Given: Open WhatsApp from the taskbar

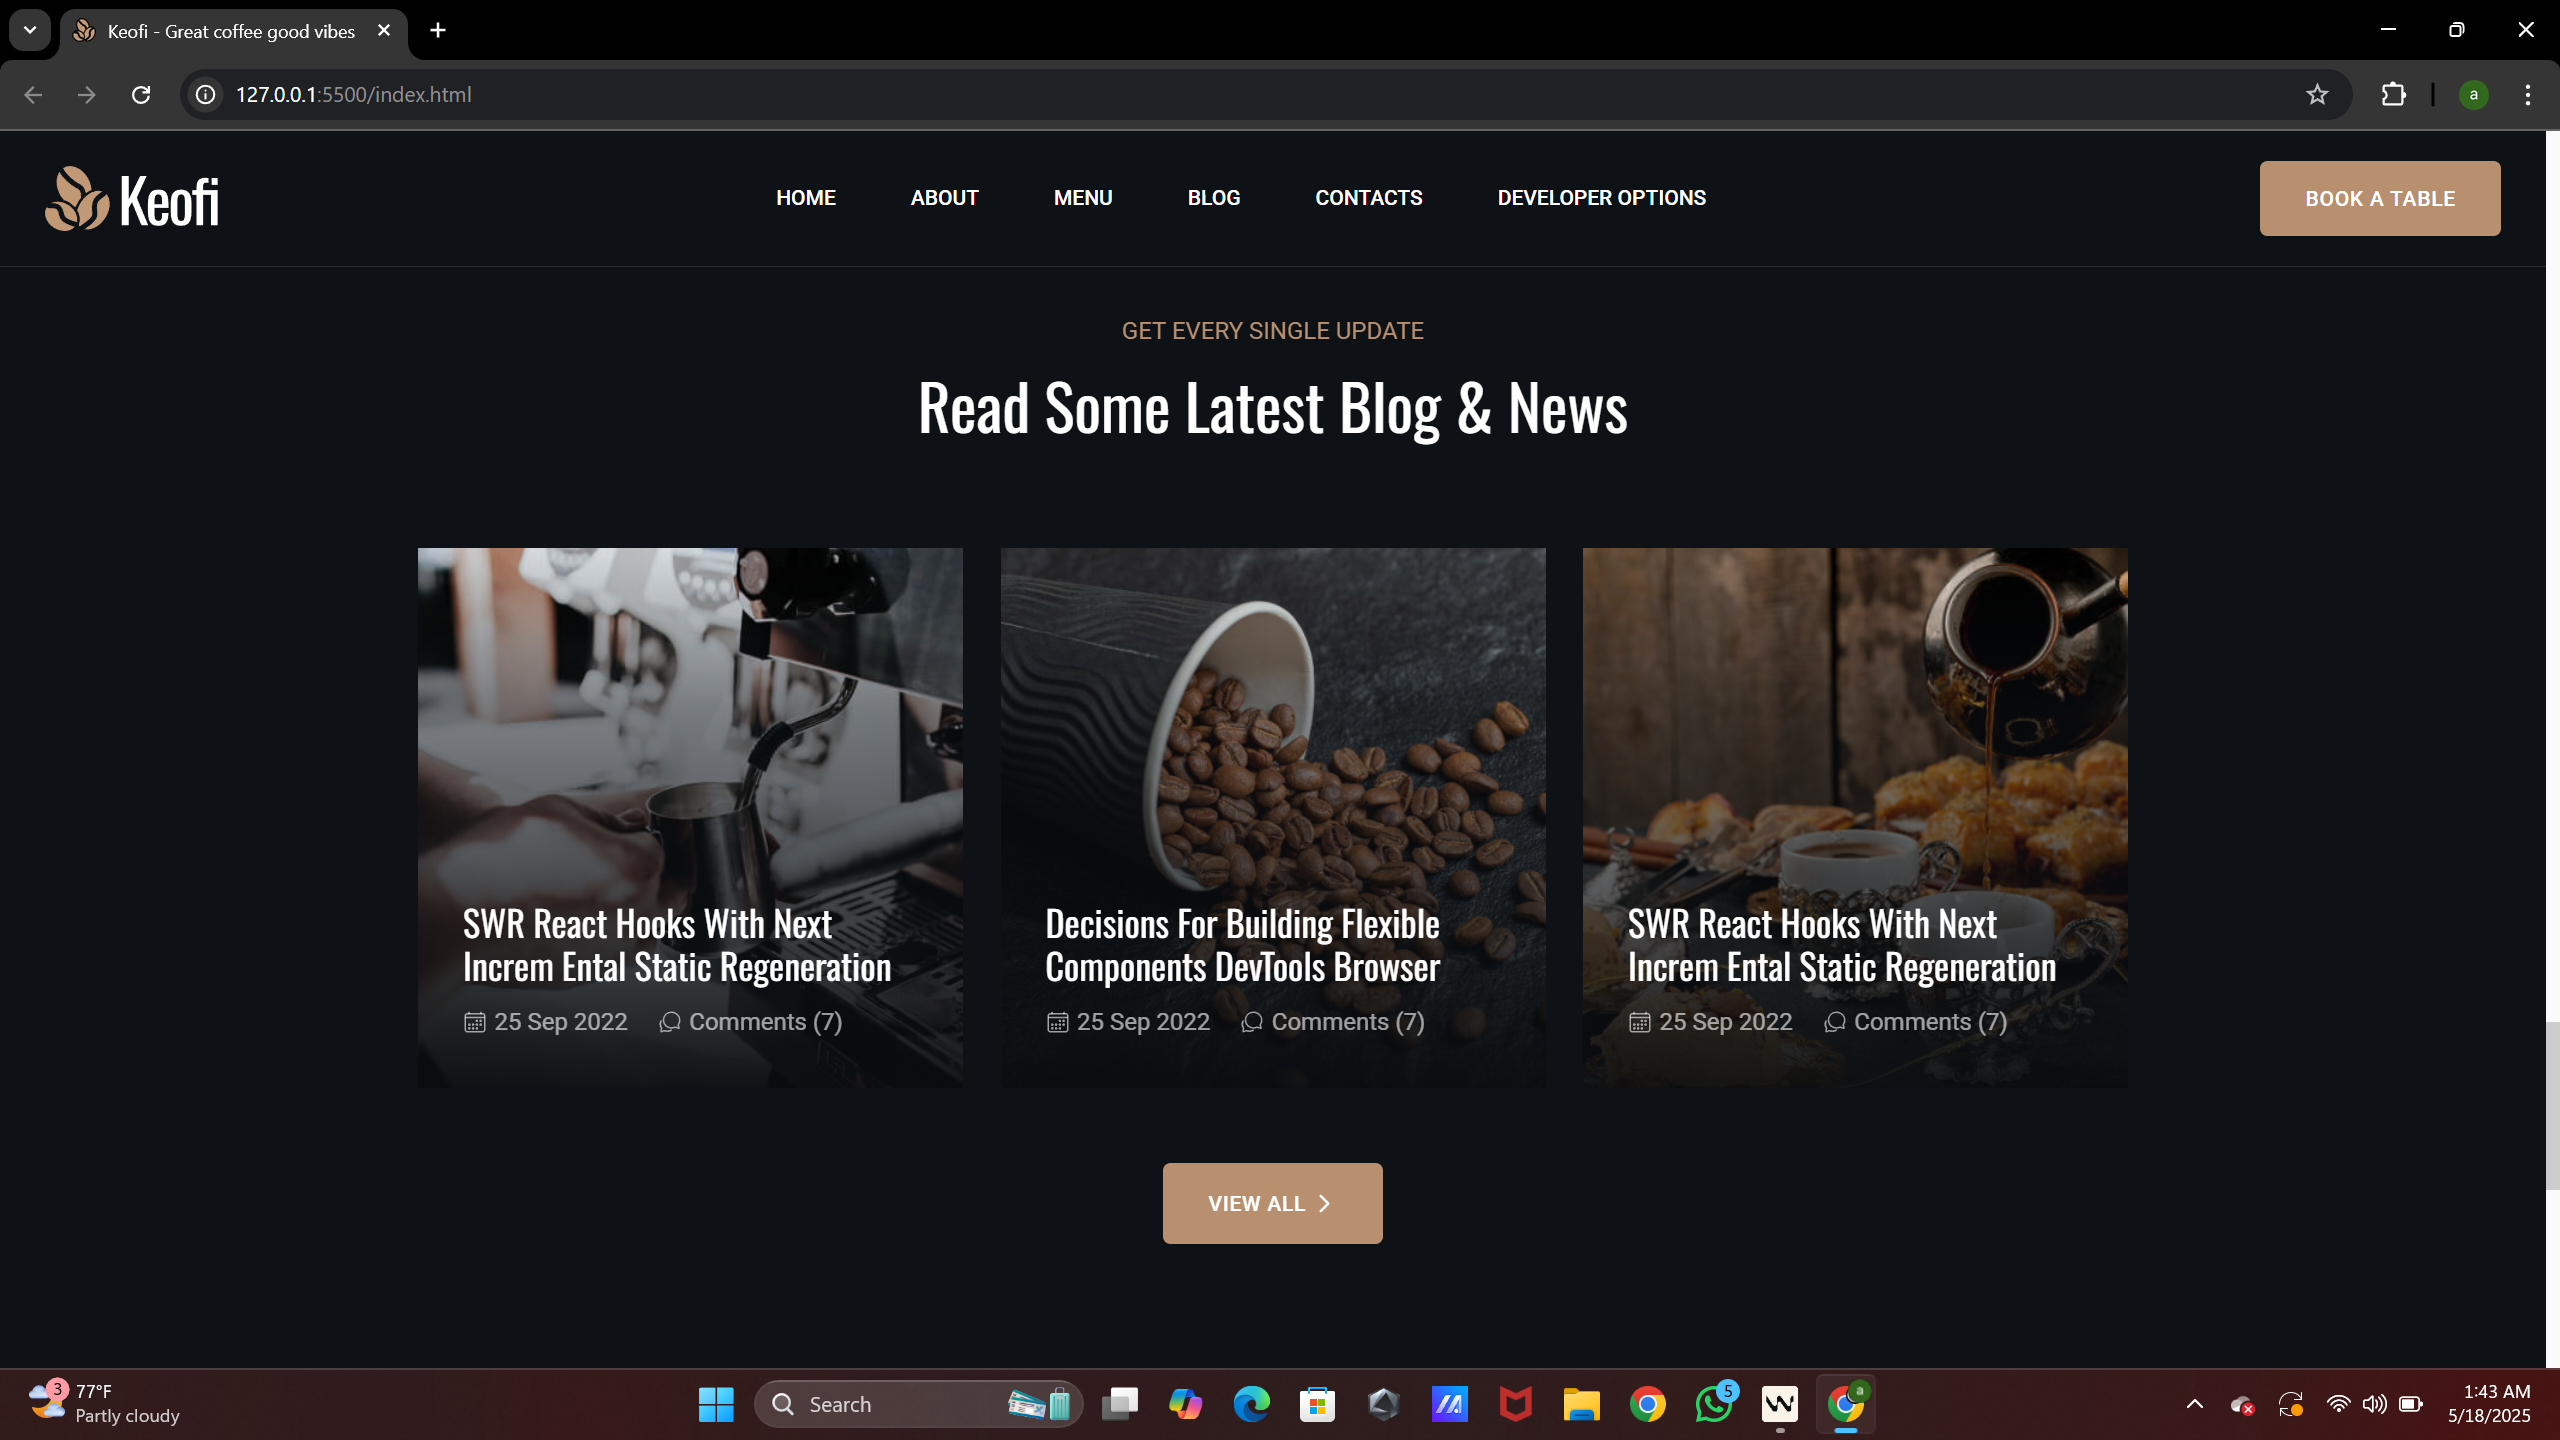Looking at the screenshot, I should (1714, 1404).
